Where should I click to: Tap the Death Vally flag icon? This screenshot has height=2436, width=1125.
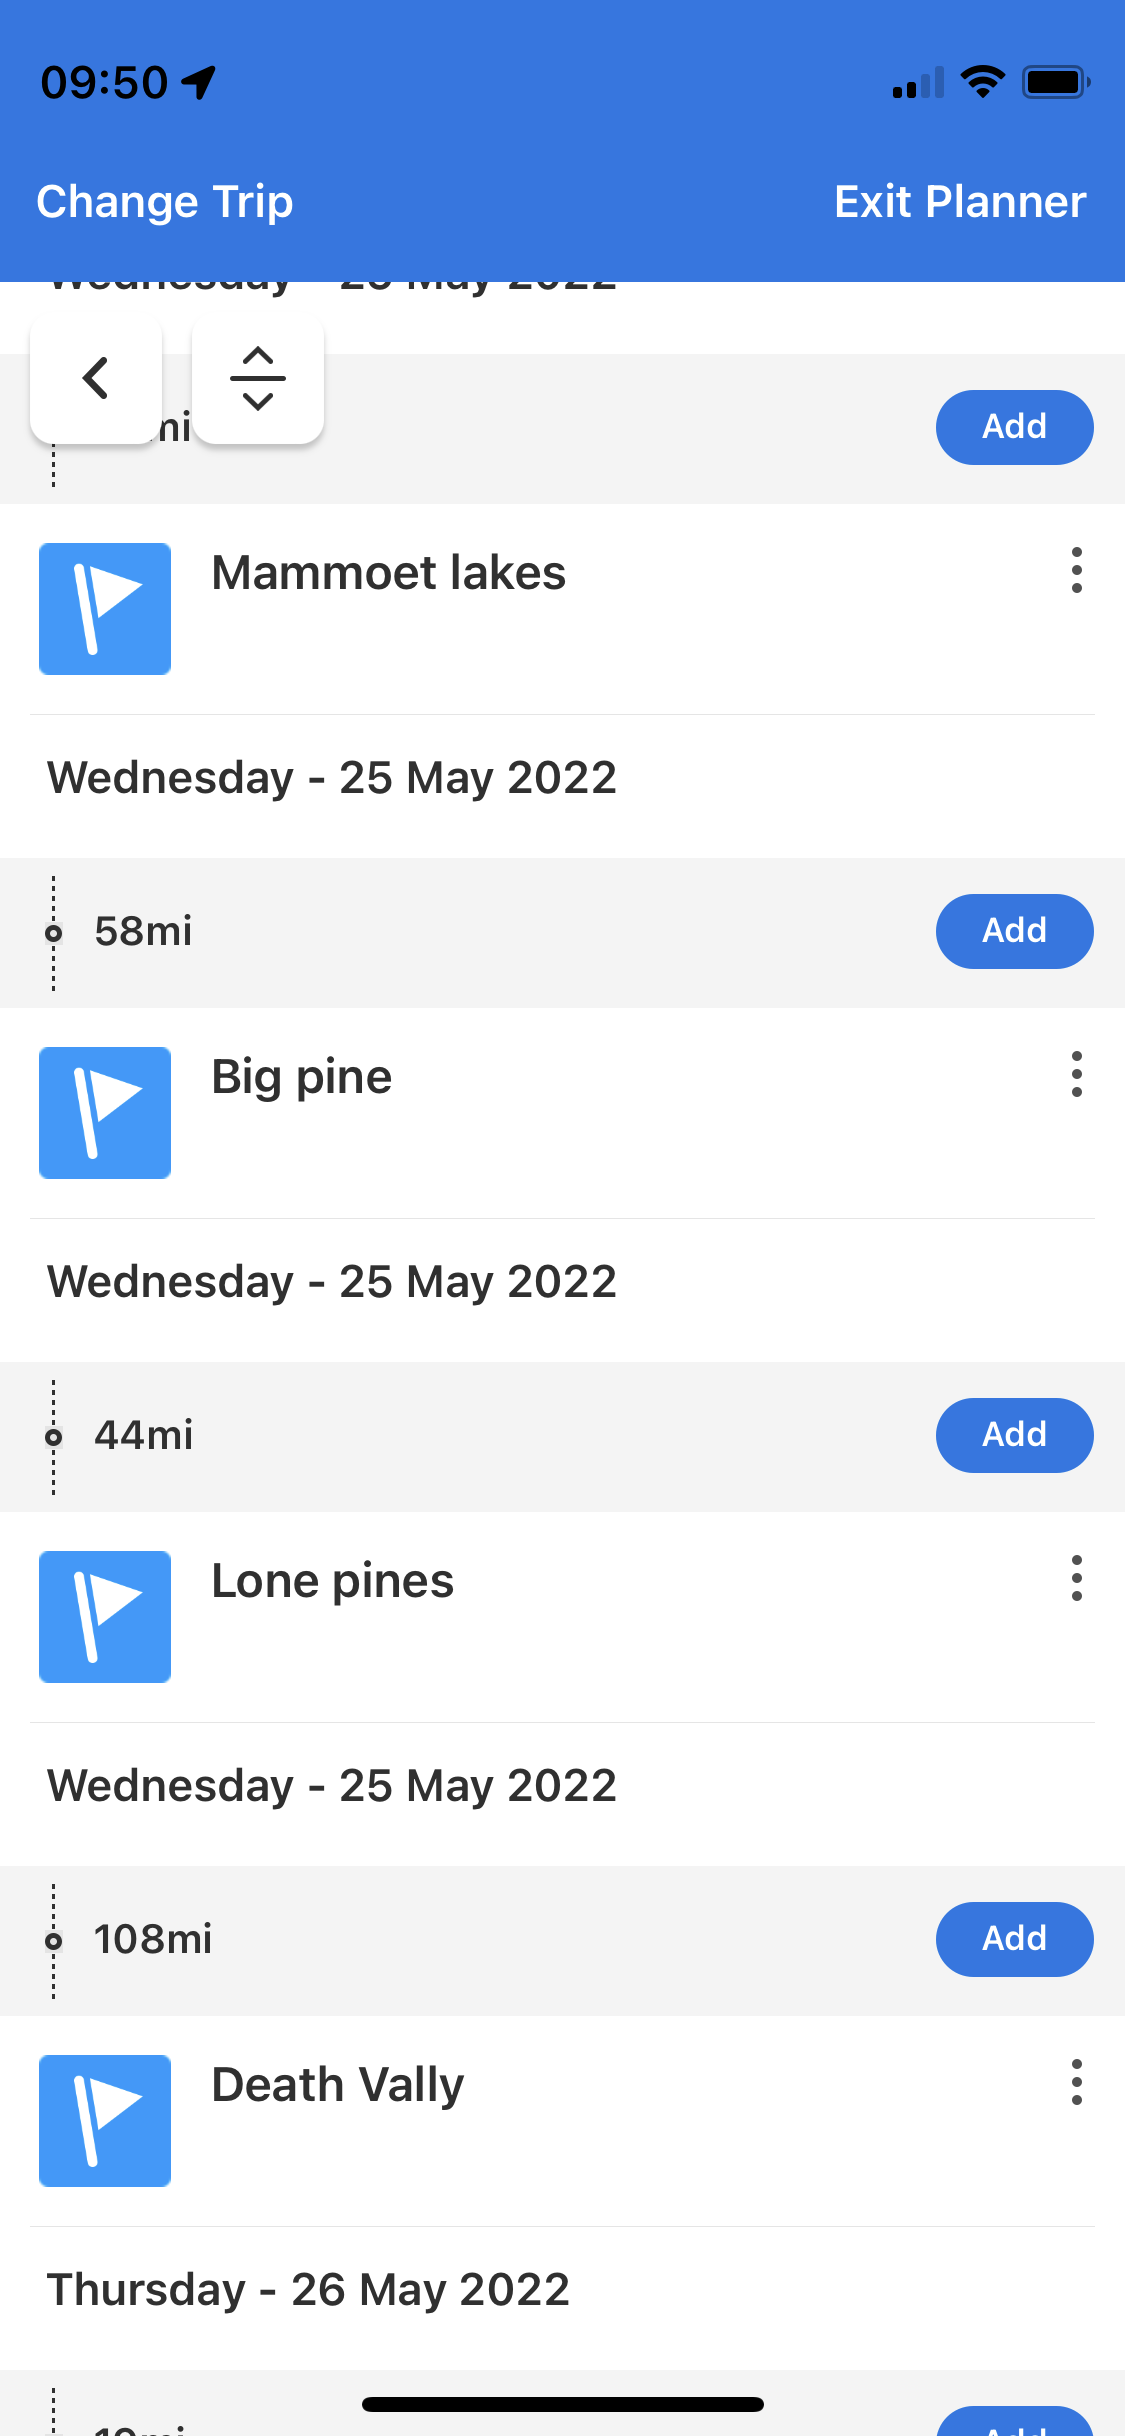point(105,2121)
